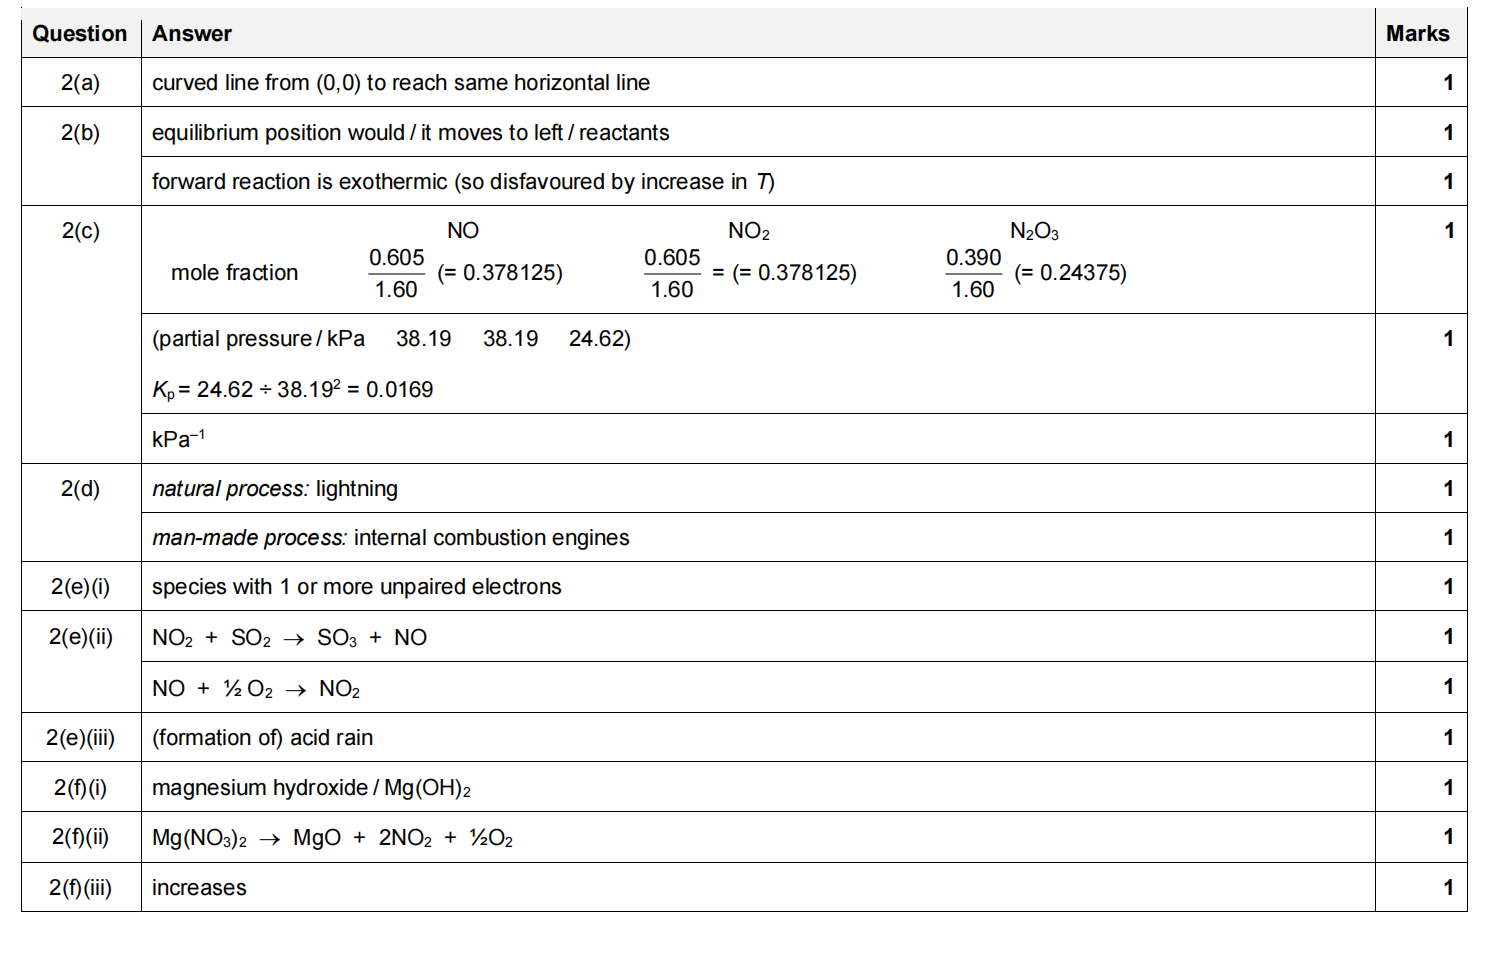Click the Mg(NO3)2 decomposition equation

pos(332,838)
